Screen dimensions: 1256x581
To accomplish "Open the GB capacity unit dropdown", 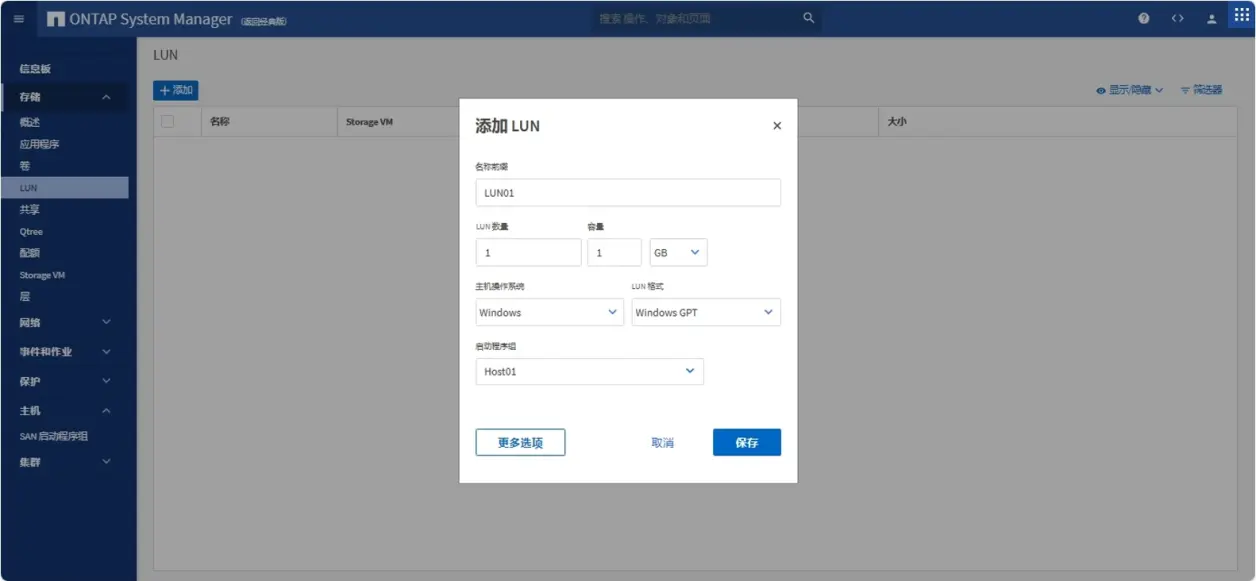I will pos(678,252).
